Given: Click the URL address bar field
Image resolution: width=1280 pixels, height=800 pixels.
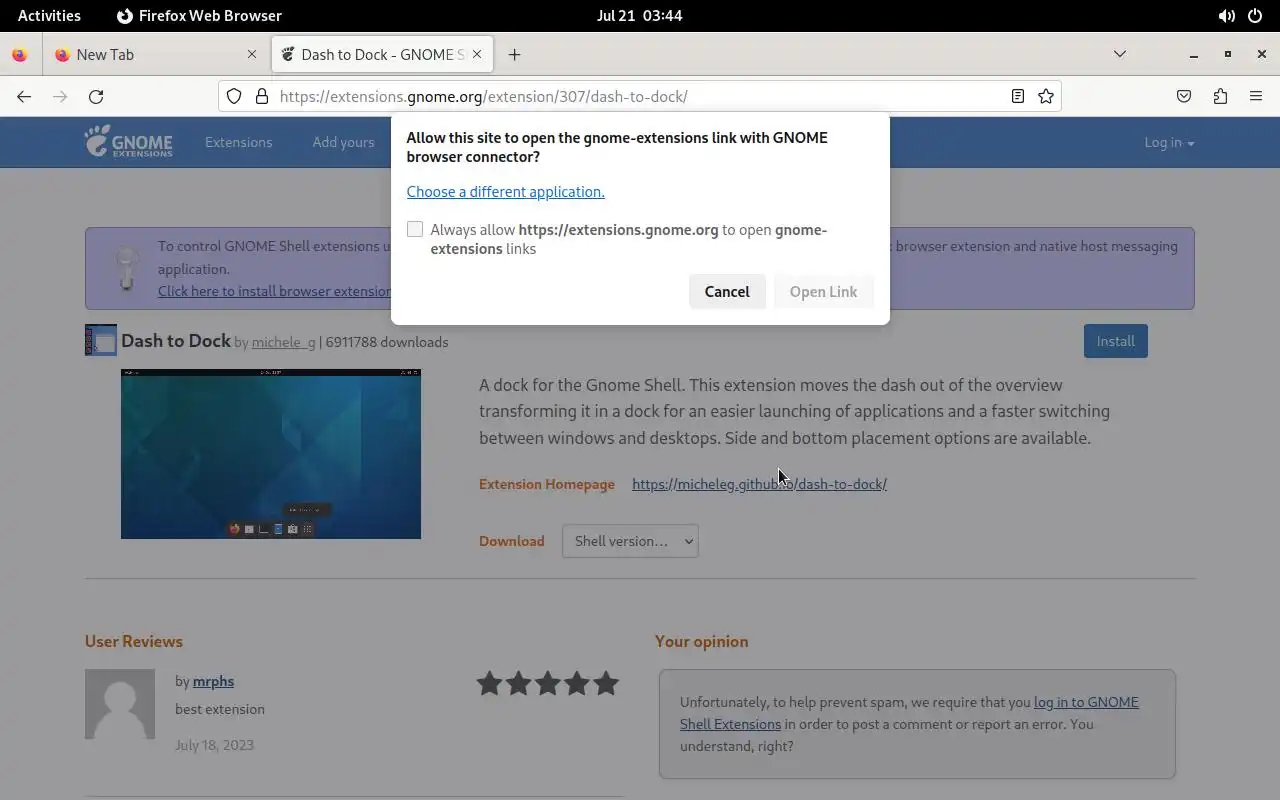Looking at the screenshot, I should pos(640,96).
